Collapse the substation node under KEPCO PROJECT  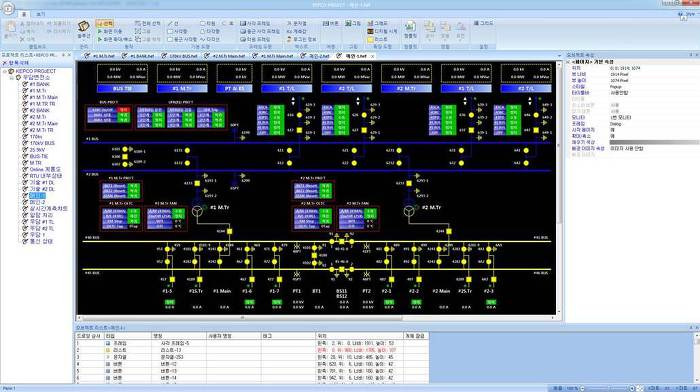pos(12,78)
